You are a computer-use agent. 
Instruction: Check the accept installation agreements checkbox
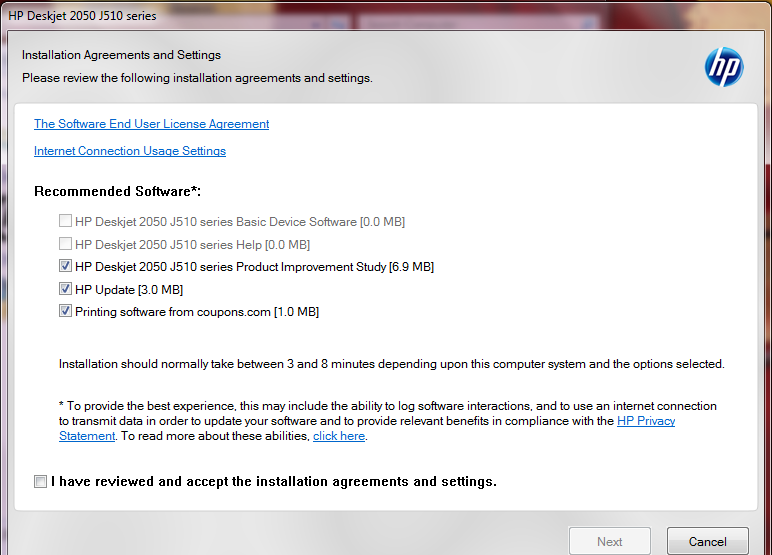pyautogui.click(x=40, y=481)
